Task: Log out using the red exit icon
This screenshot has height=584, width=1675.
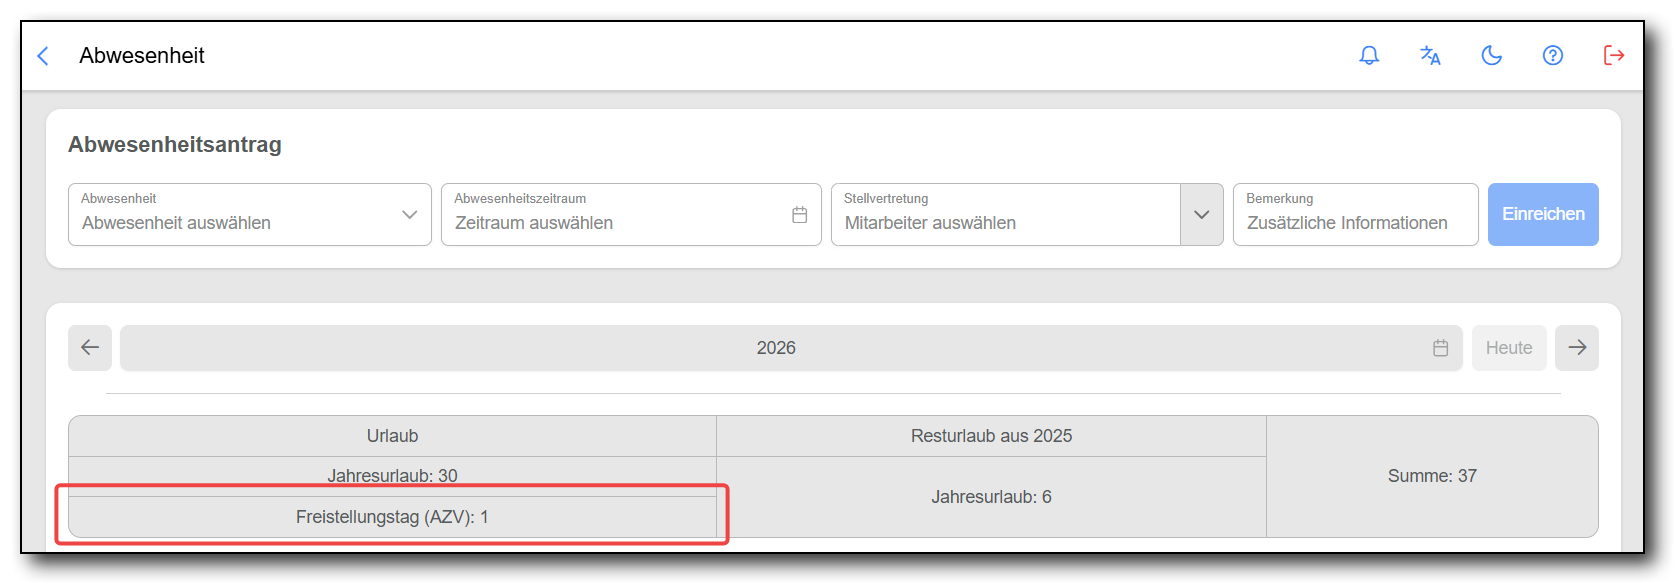Action: pos(1614,56)
